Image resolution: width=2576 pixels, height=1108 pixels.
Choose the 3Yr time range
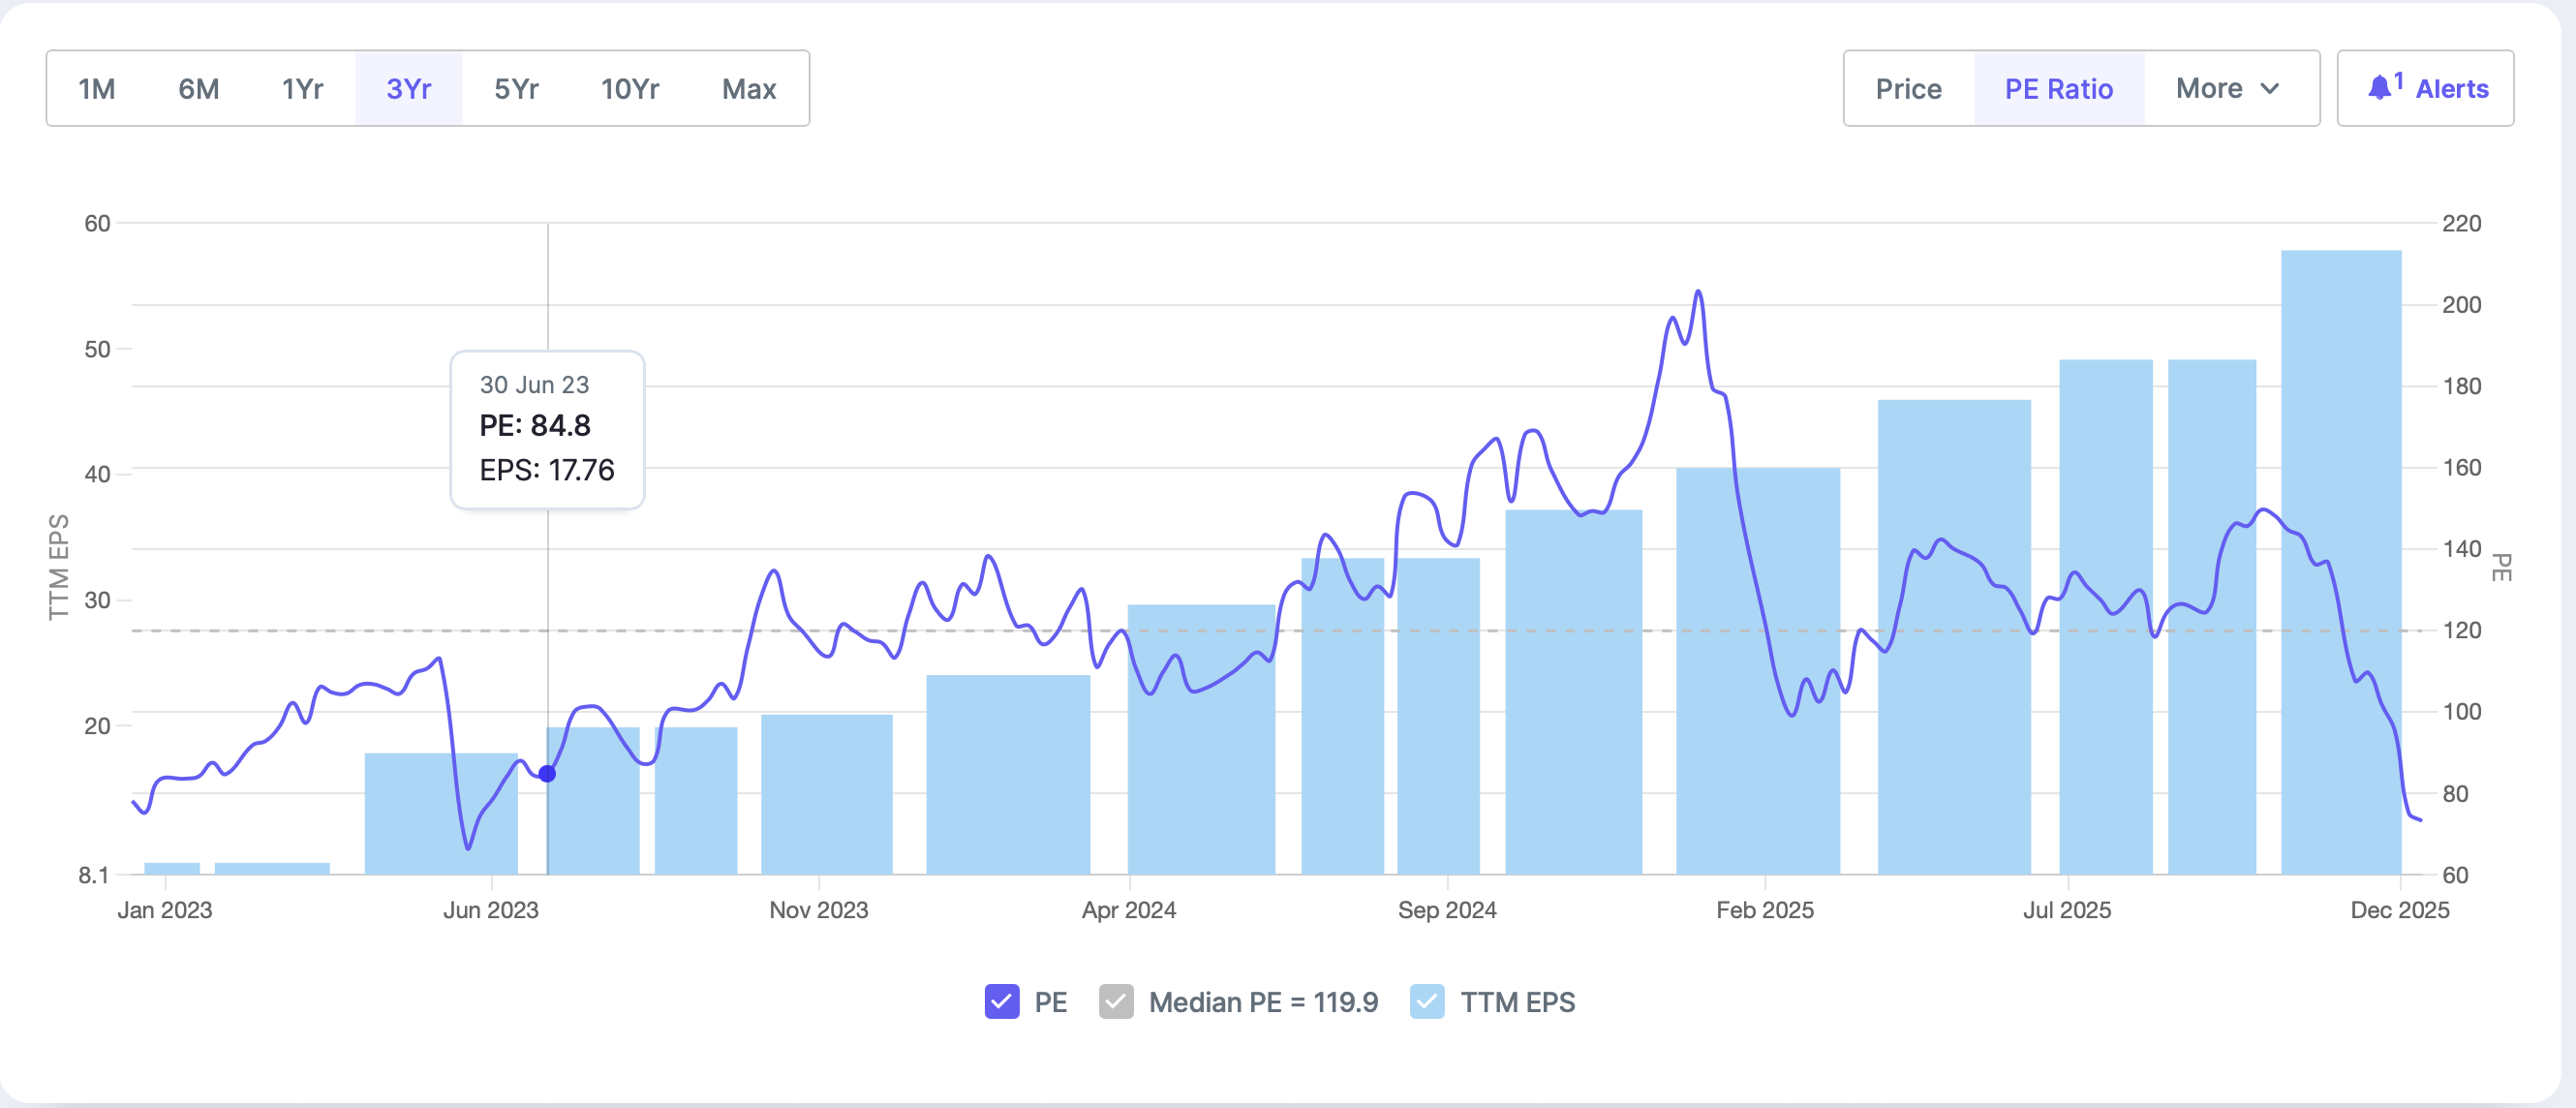408,89
